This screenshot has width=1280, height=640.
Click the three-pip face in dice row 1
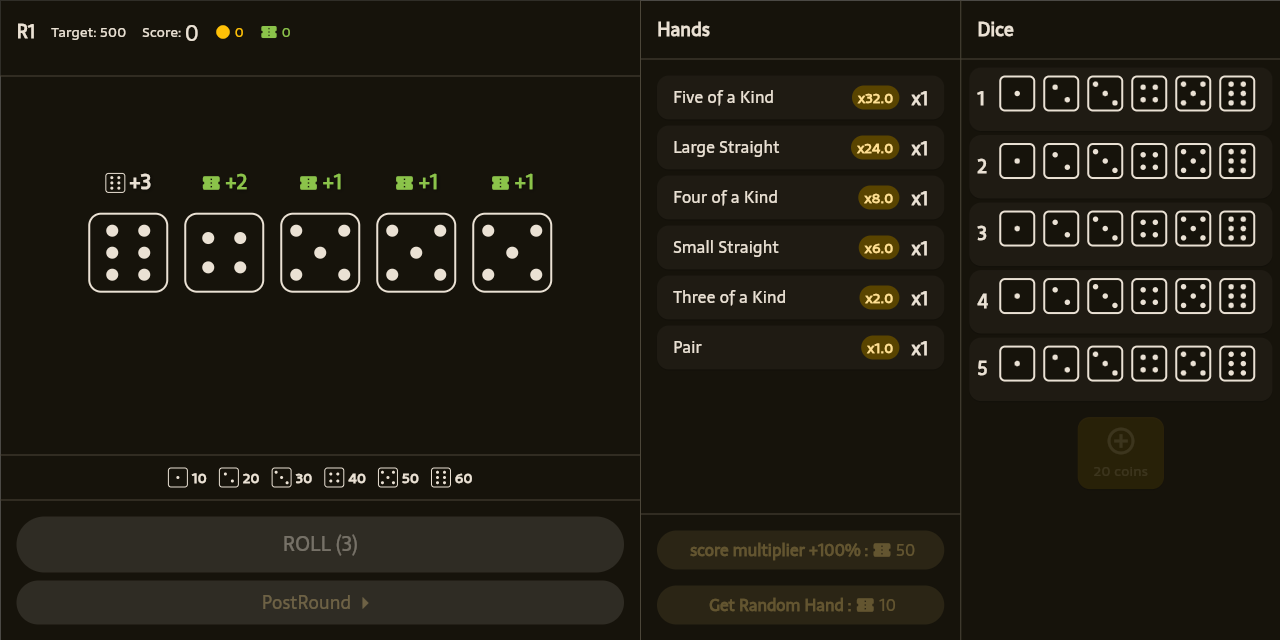[1105, 94]
